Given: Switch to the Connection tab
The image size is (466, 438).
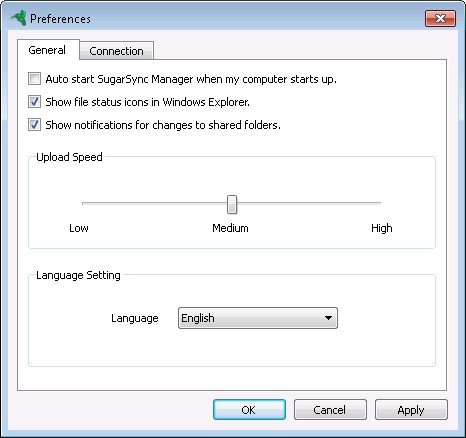Looking at the screenshot, I should [x=116, y=51].
